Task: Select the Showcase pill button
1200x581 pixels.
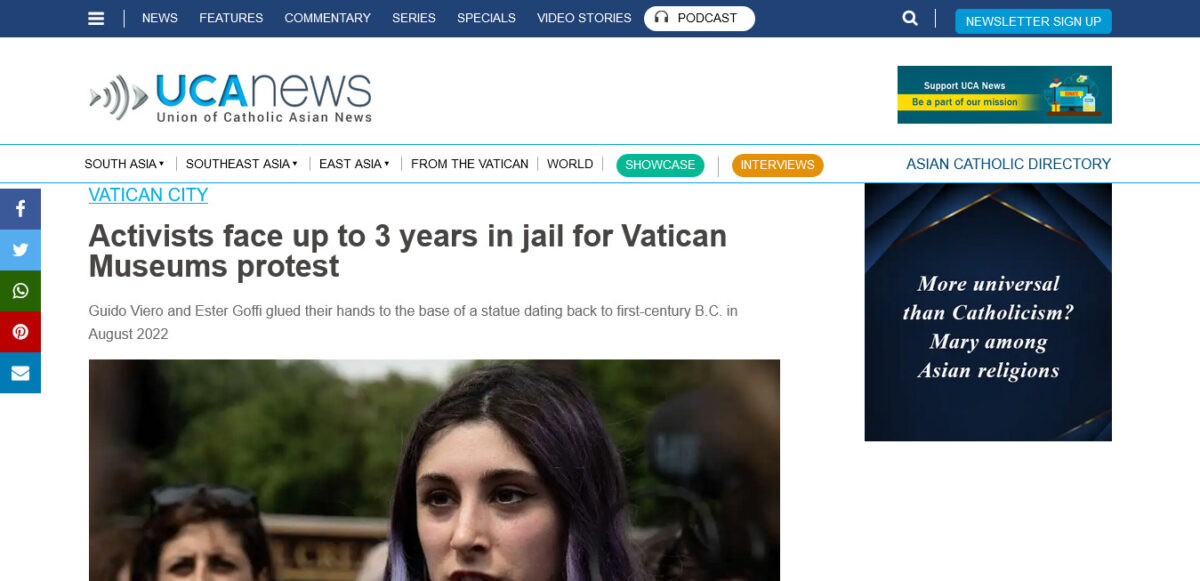Action: [x=660, y=165]
